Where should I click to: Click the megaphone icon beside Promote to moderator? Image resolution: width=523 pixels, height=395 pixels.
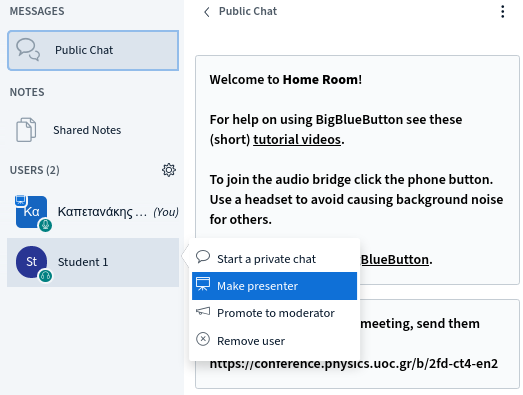(203, 312)
